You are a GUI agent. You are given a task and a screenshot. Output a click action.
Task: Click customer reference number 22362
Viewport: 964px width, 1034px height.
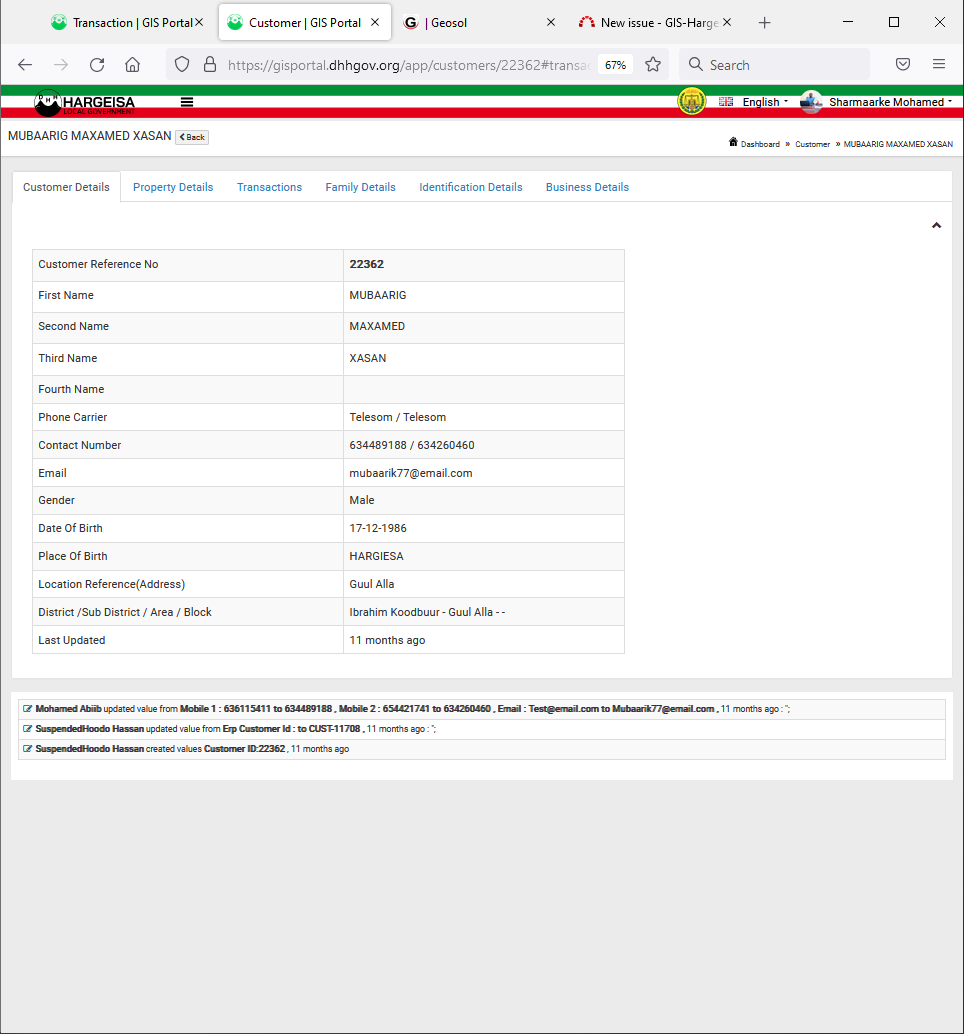click(x=367, y=264)
